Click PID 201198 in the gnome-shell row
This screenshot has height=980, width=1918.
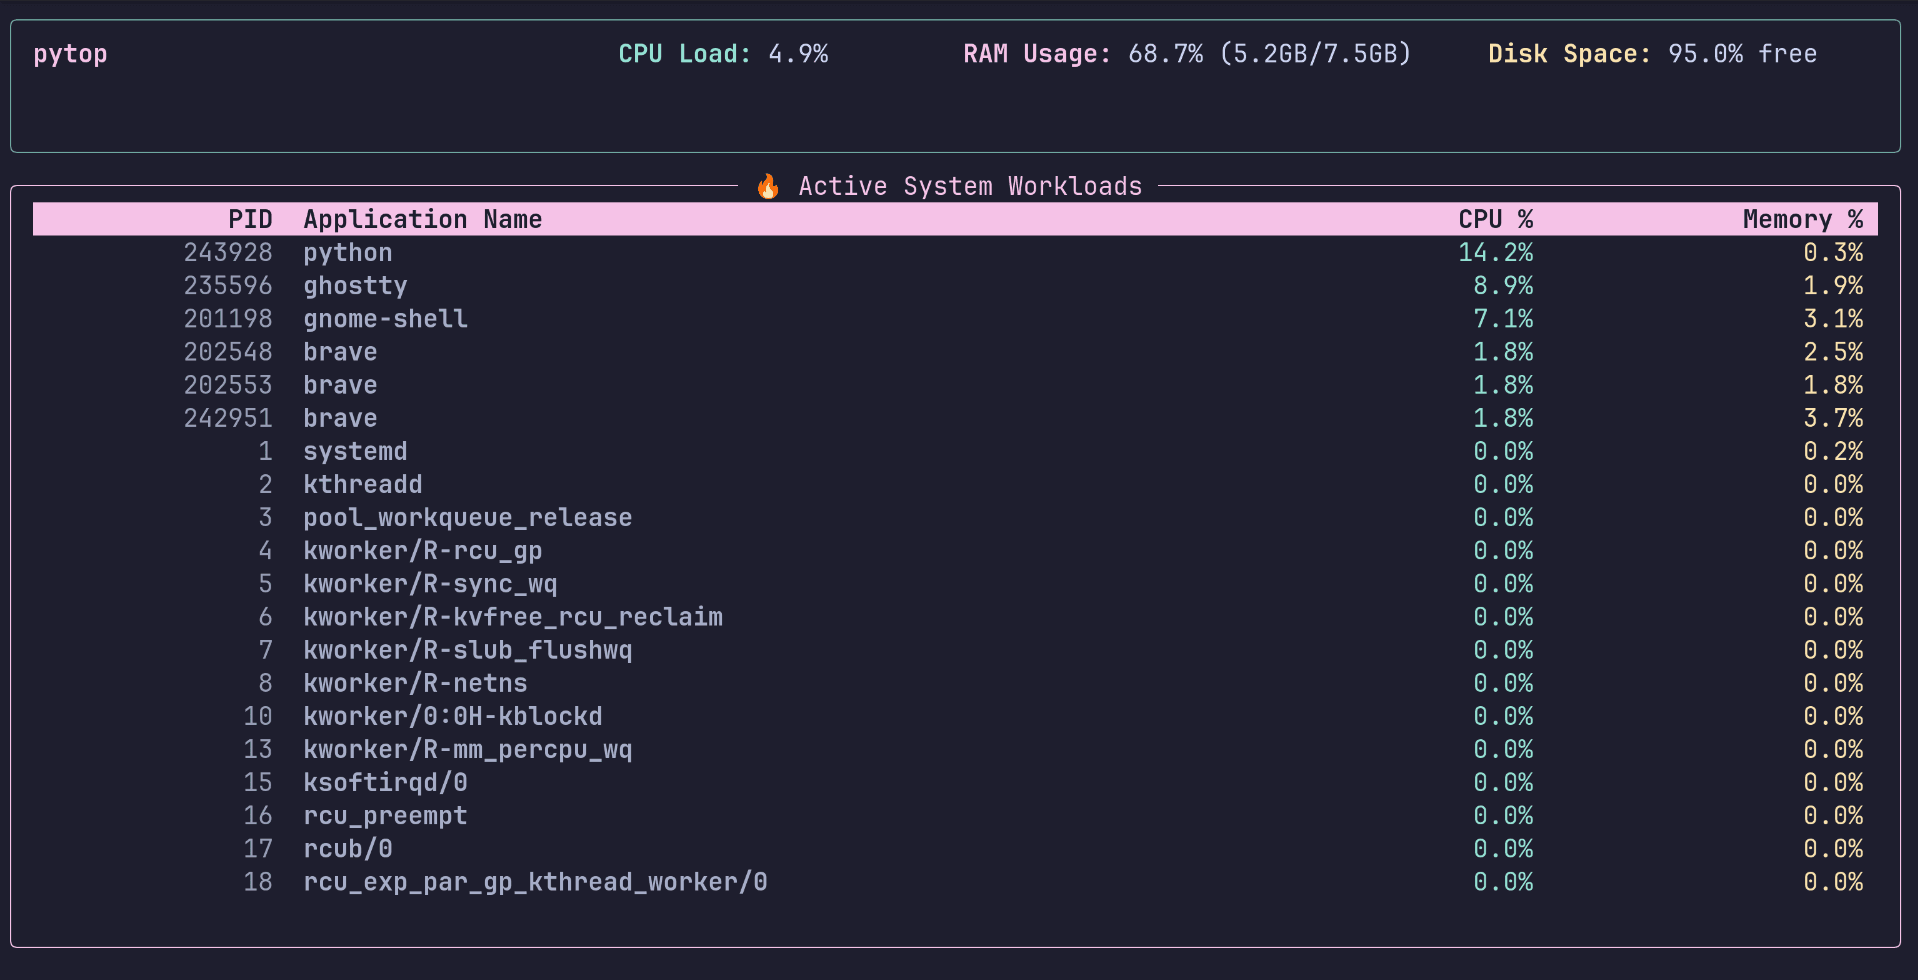point(228,319)
